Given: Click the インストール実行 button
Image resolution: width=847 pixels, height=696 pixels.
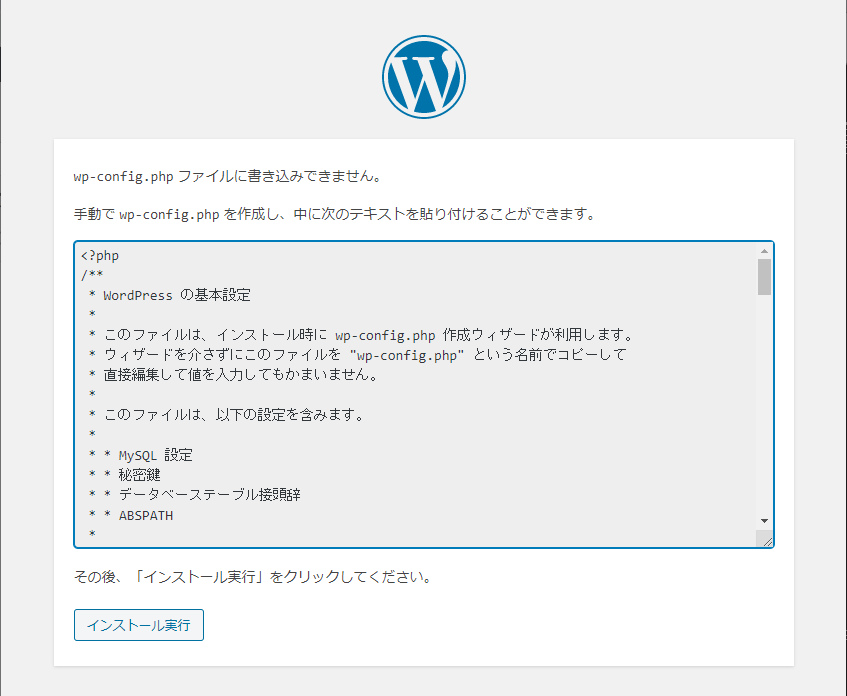Looking at the screenshot, I should [139, 625].
